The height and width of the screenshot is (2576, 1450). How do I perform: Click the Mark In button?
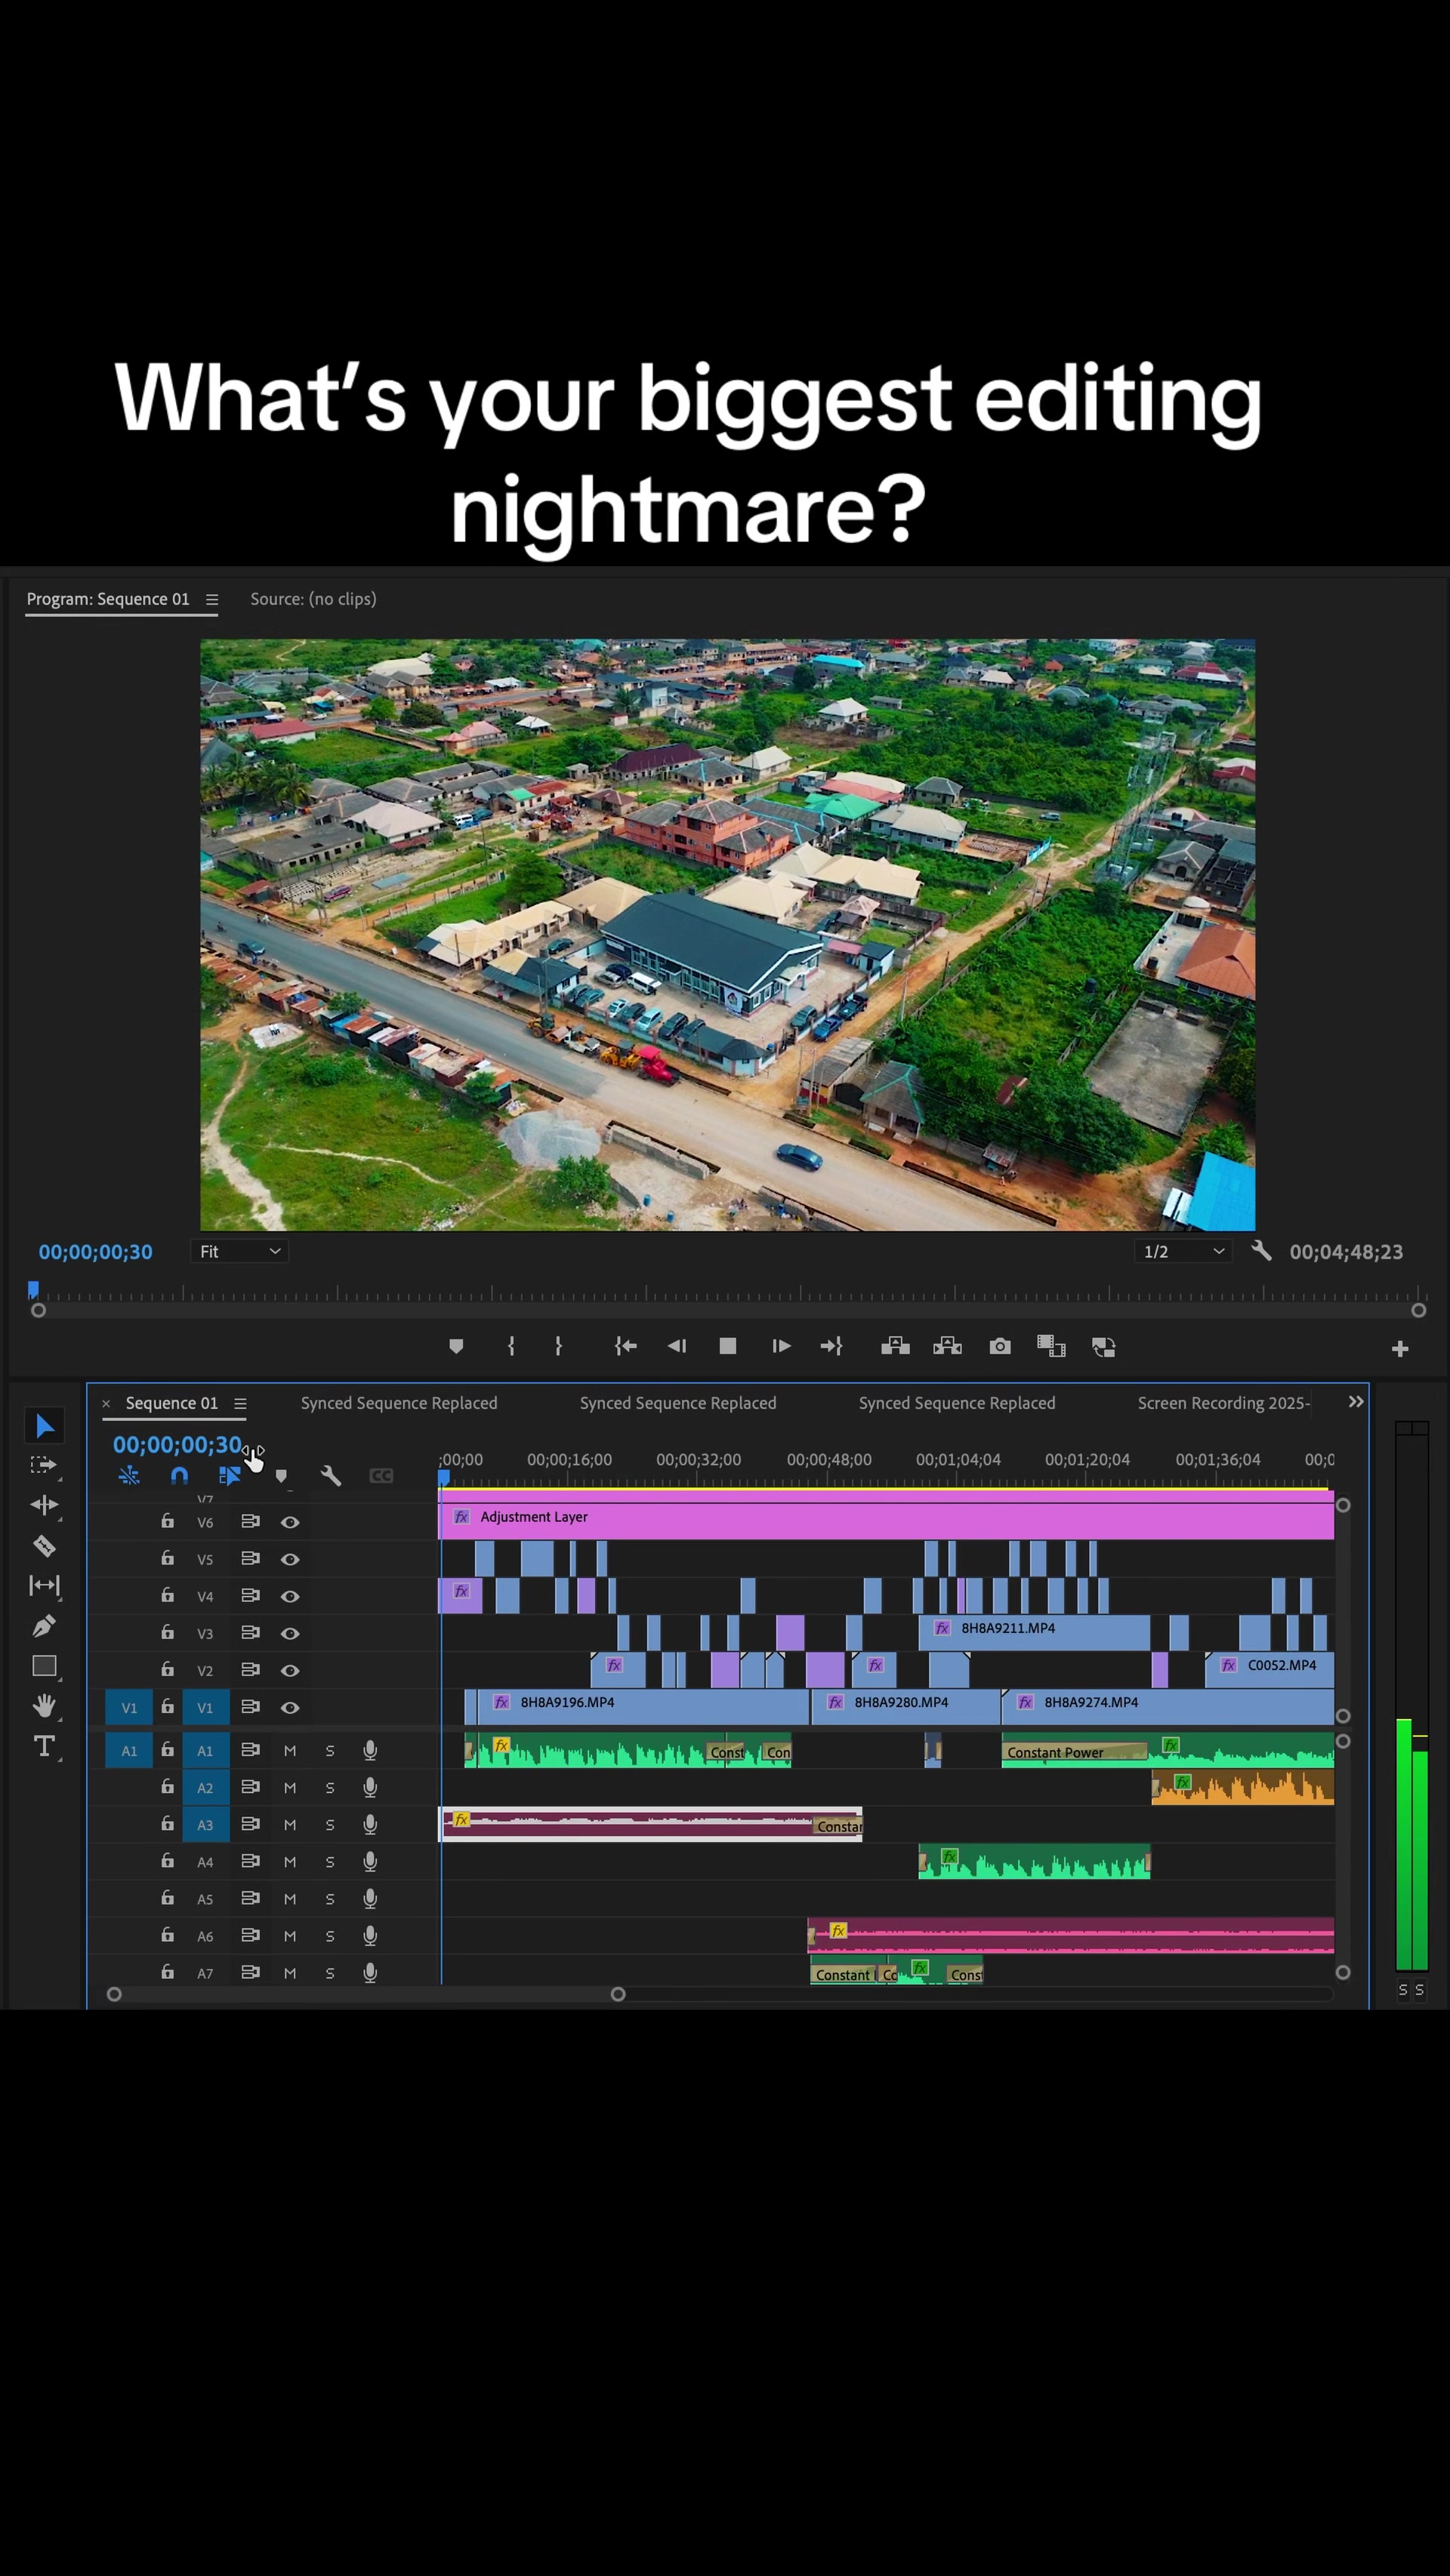point(511,1347)
